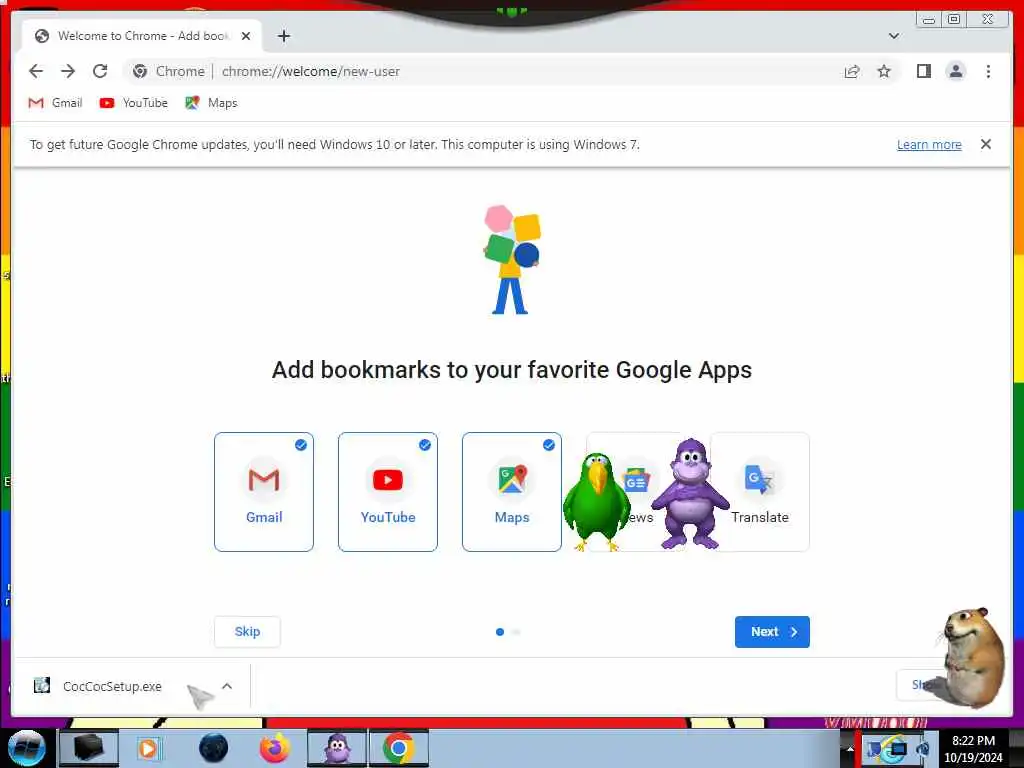Bookmark this tab with the star icon

click(884, 71)
